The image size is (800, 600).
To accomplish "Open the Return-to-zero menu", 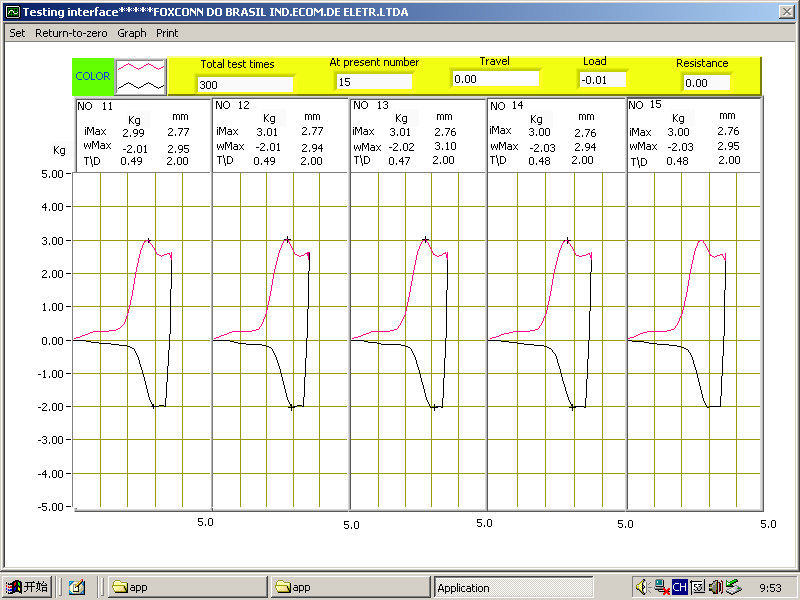I will (x=71, y=33).
